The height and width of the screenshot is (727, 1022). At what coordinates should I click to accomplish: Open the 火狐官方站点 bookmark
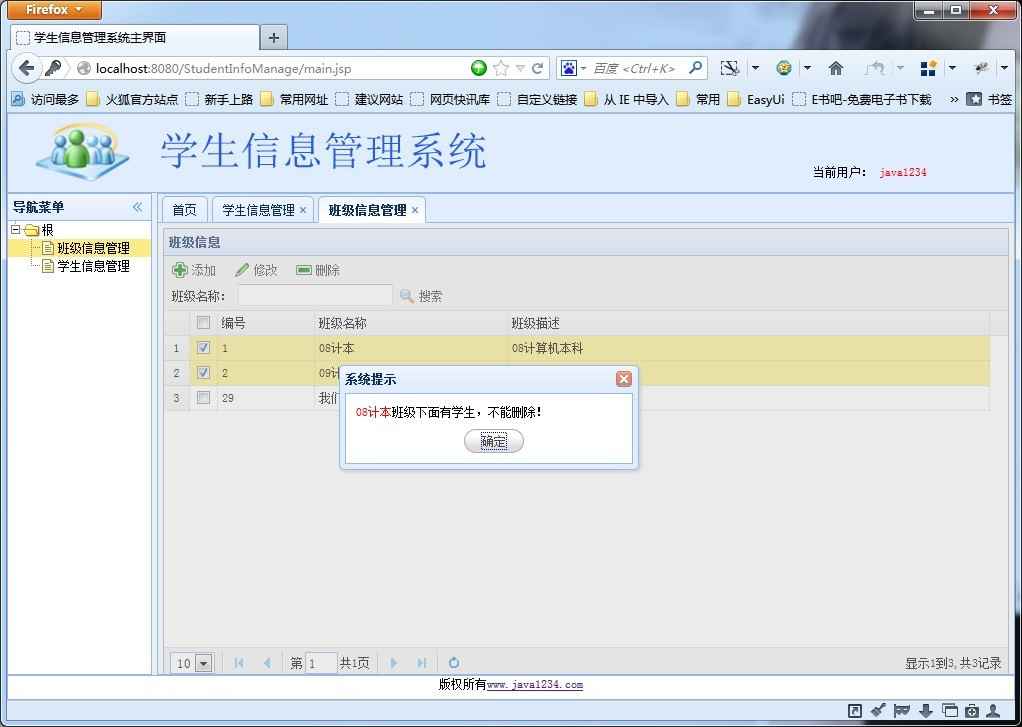click(x=133, y=99)
